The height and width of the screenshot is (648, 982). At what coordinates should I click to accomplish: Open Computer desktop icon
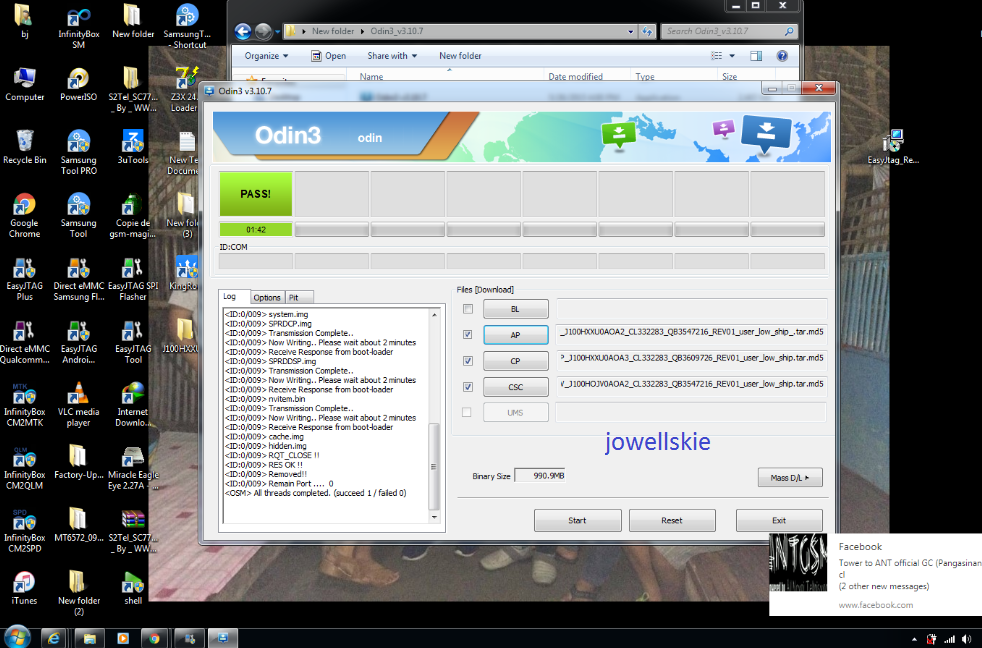pos(24,84)
